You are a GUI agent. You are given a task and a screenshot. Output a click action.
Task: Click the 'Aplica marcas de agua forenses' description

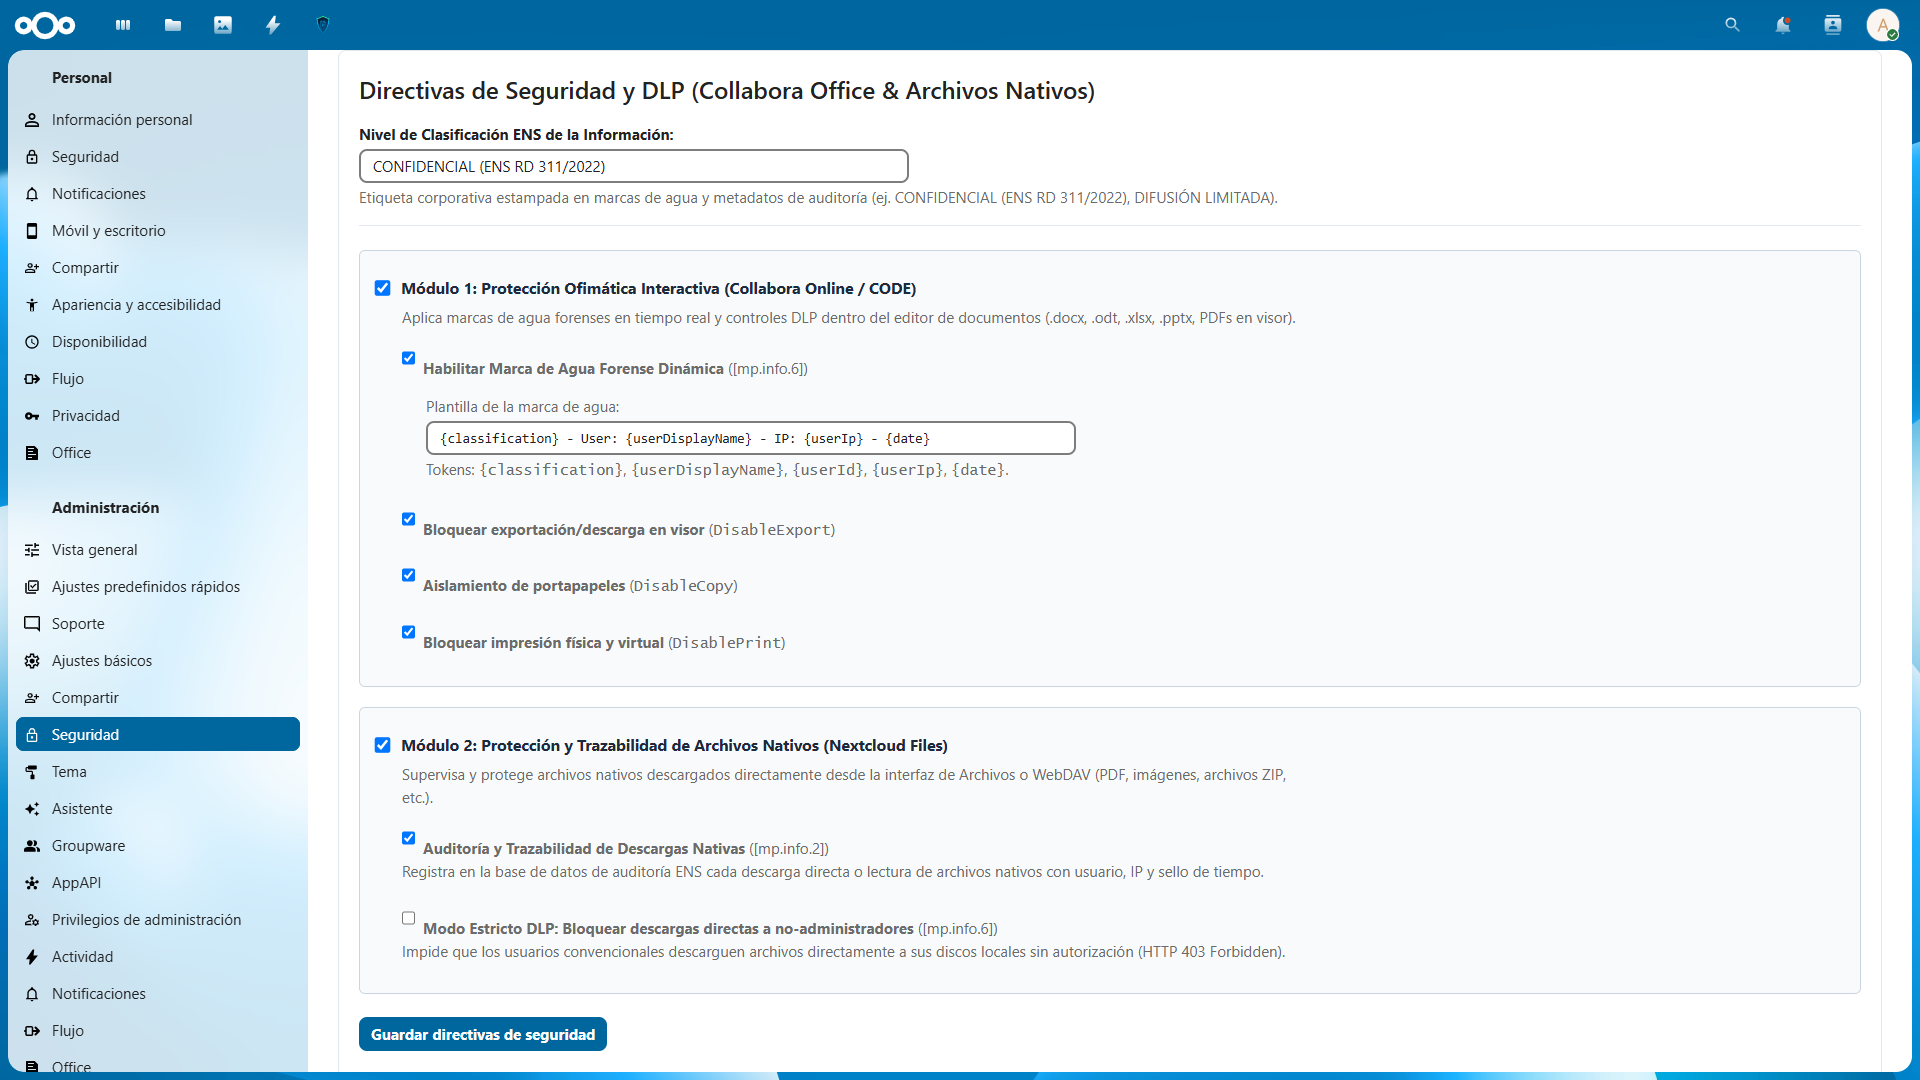pos(849,318)
